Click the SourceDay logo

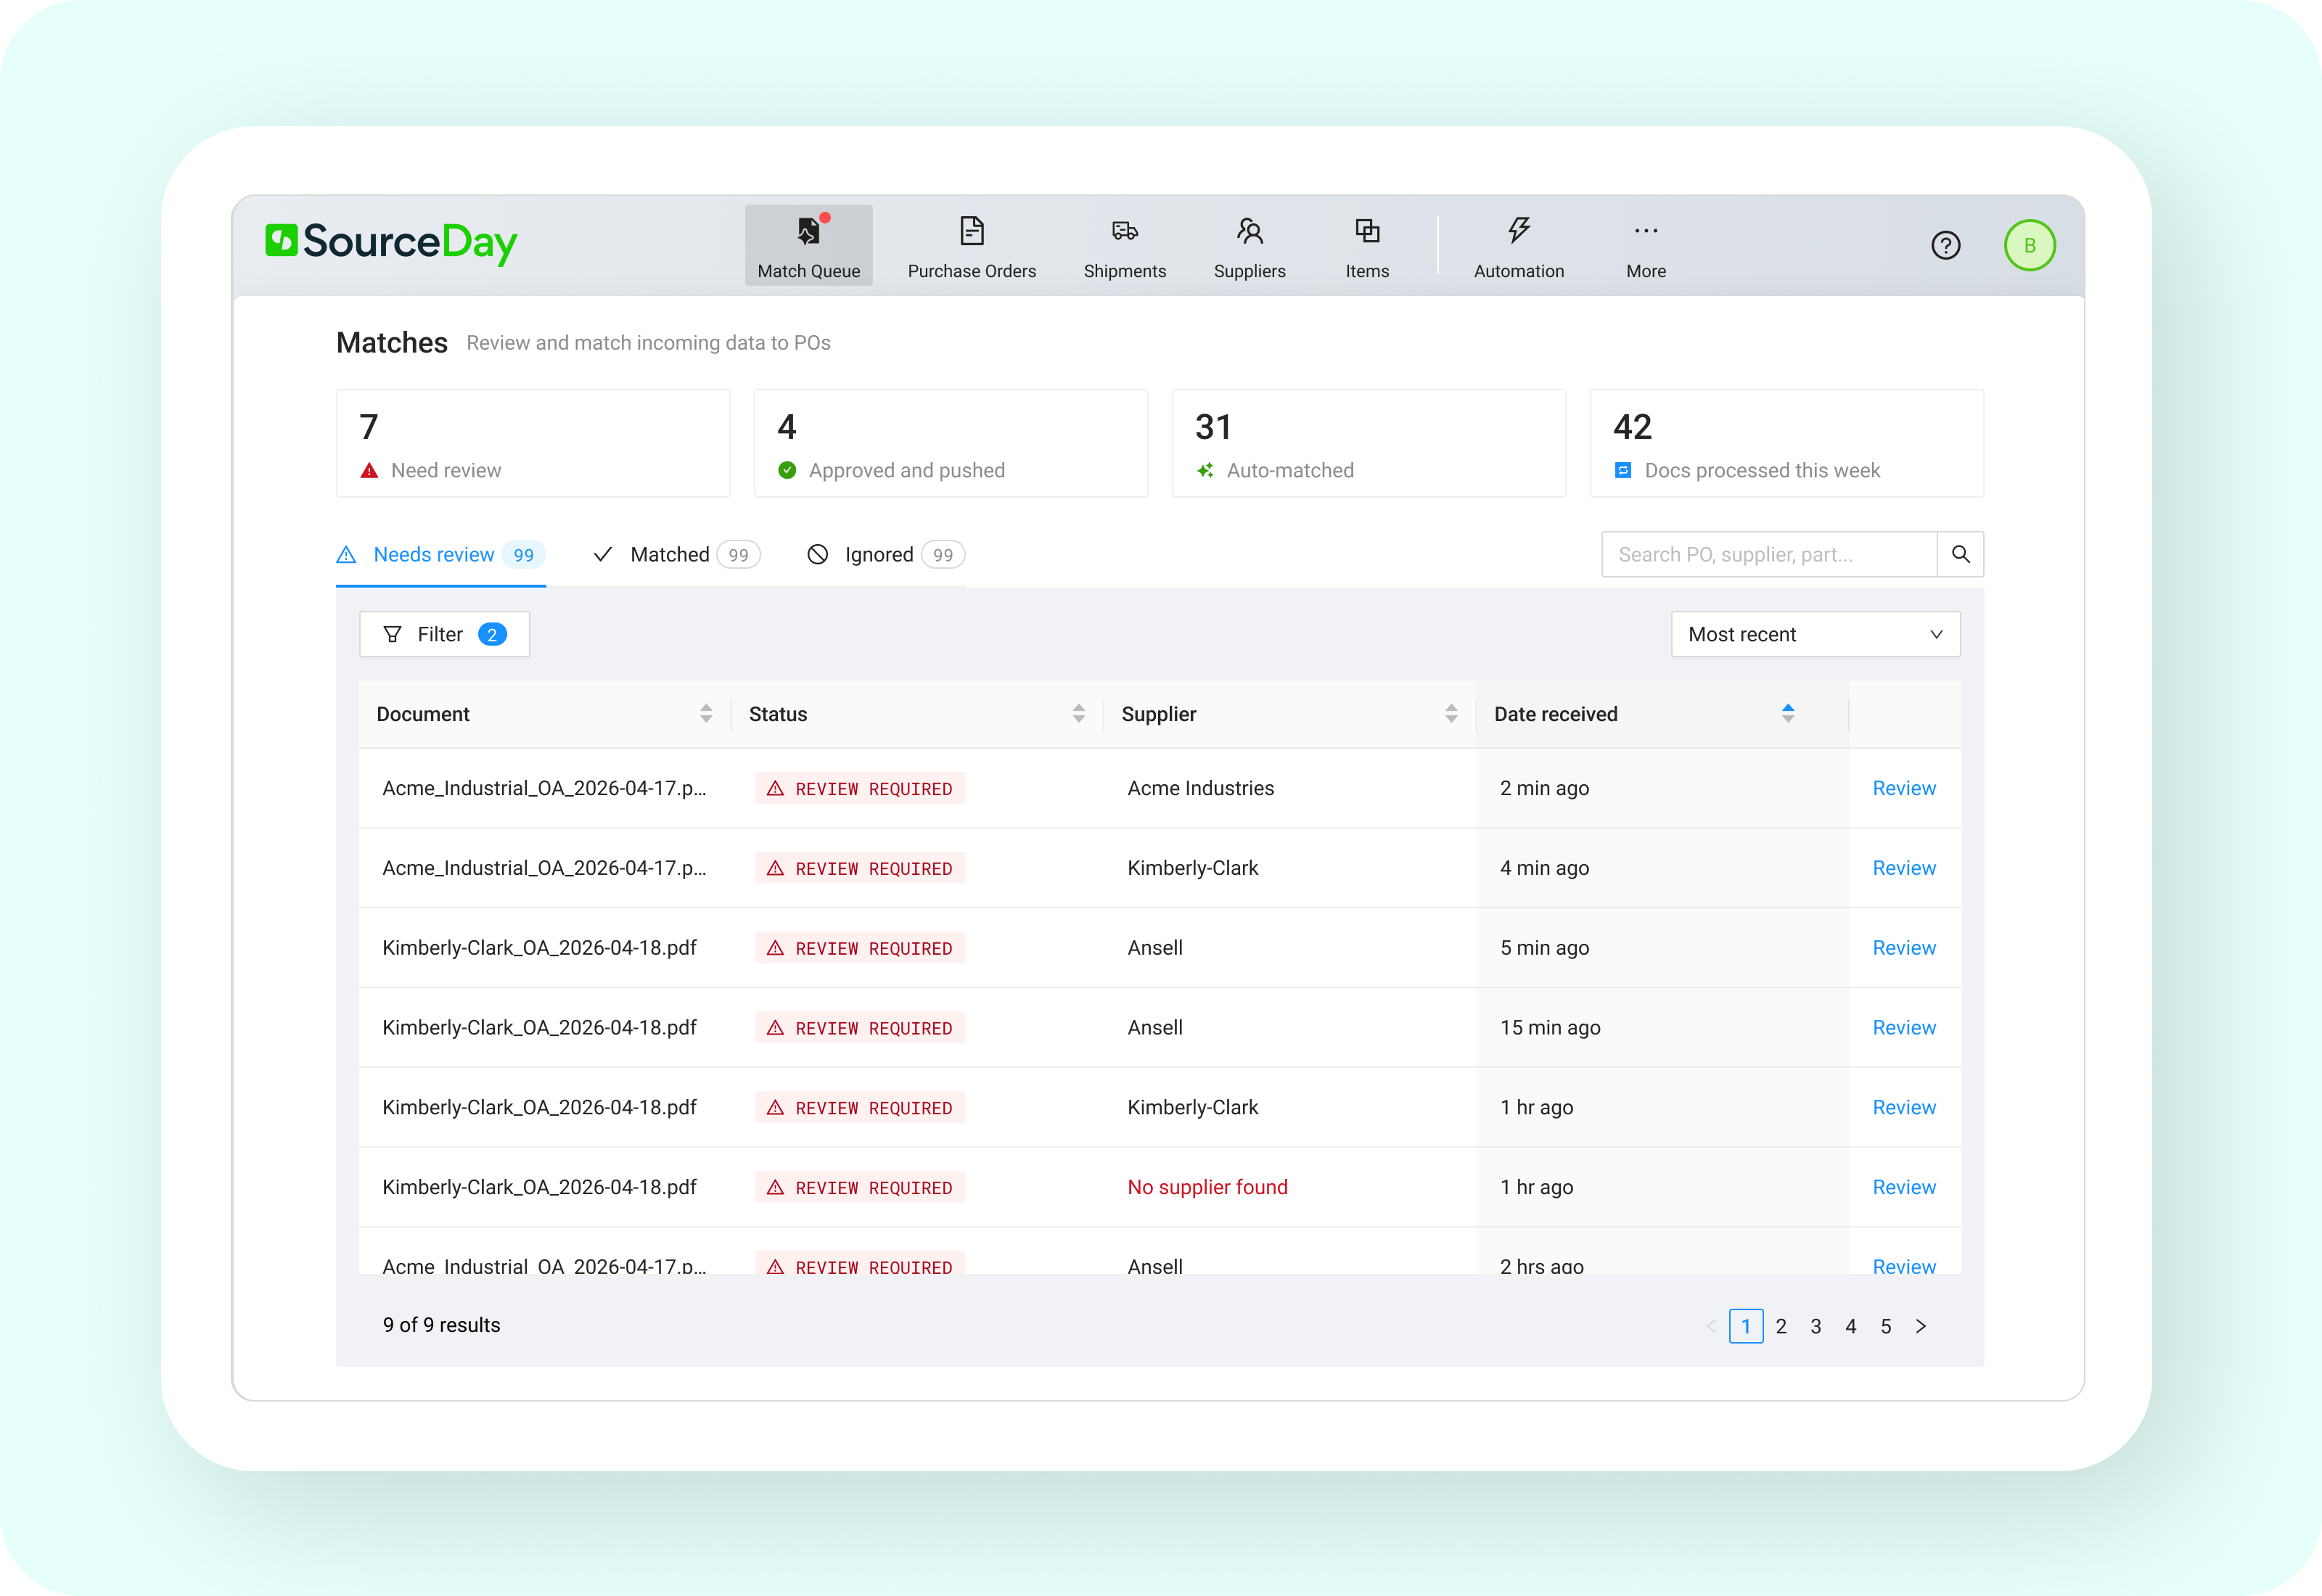[x=391, y=242]
